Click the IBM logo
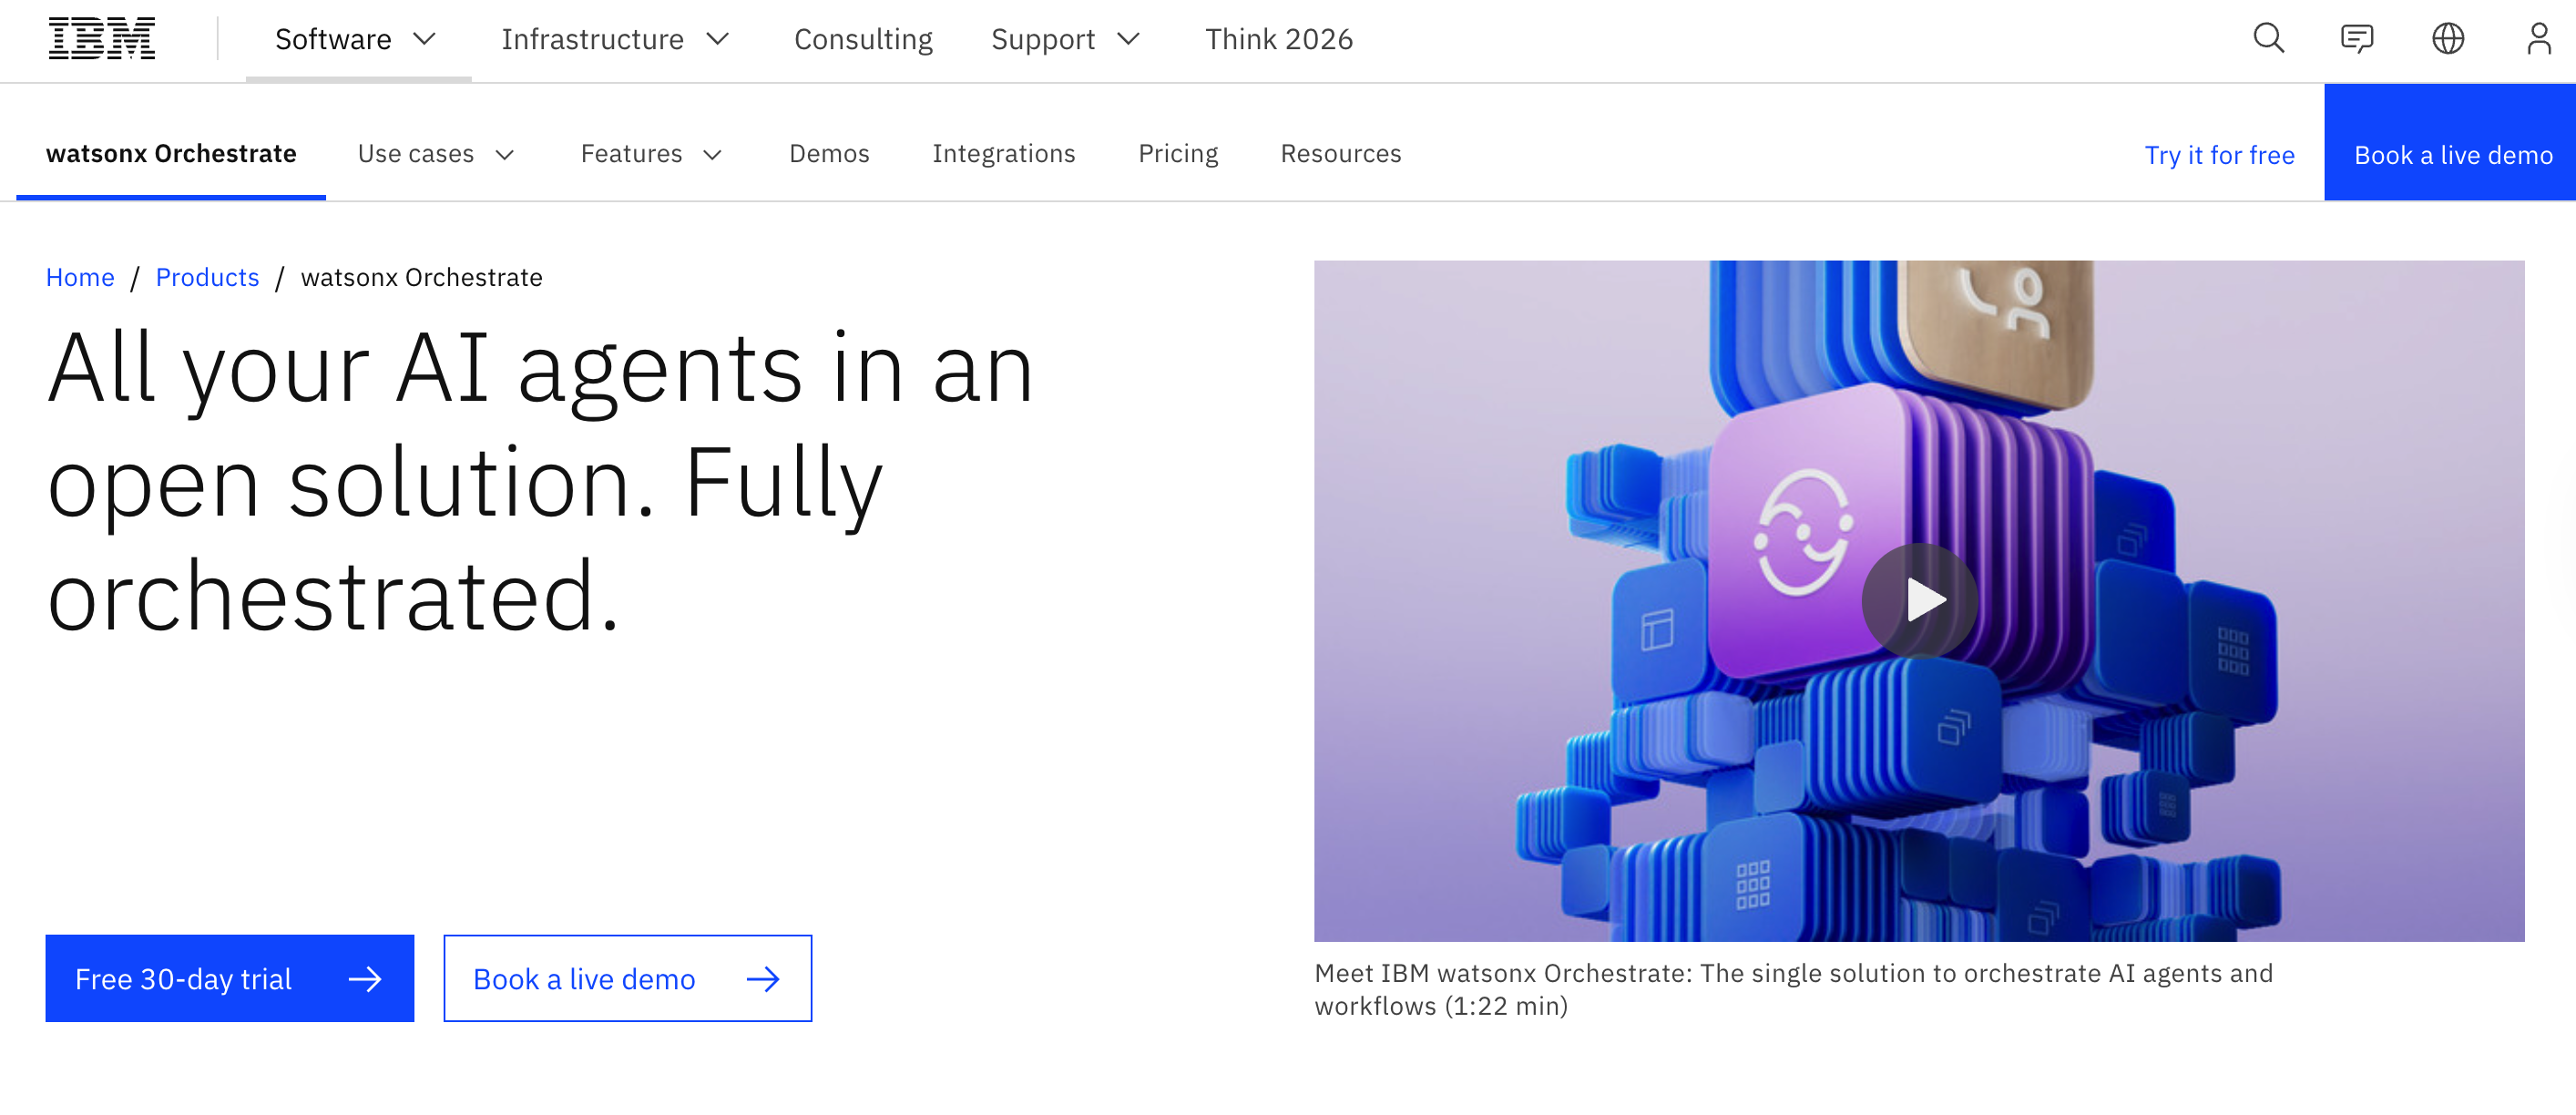The width and height of the screenshot is (2576, 1115). click(101, 38)
